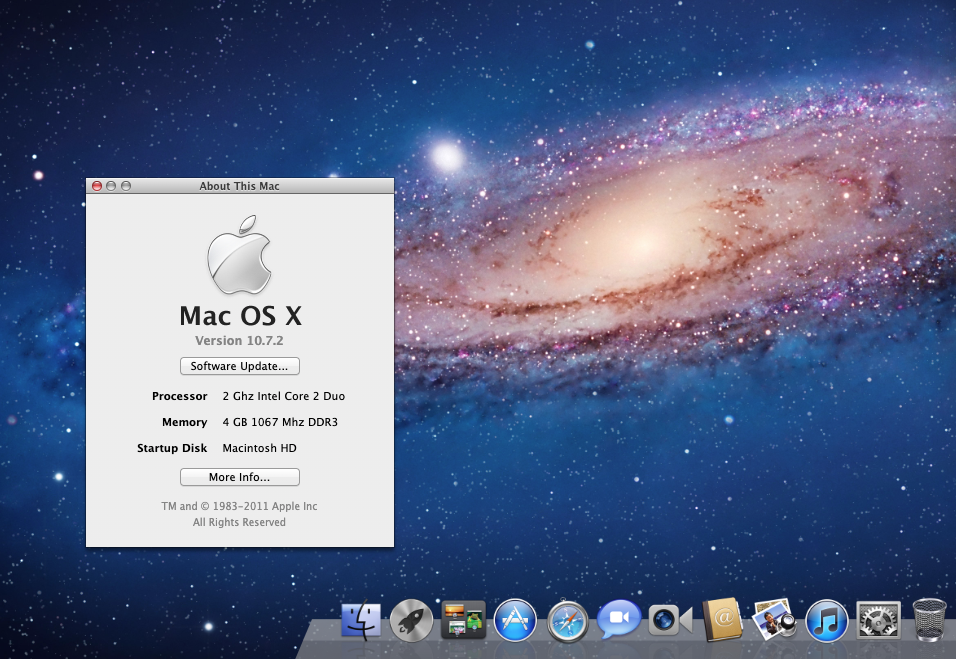Click the 'All Rights Reserved' text
This screenshot has height=659, width=956.
239,522
